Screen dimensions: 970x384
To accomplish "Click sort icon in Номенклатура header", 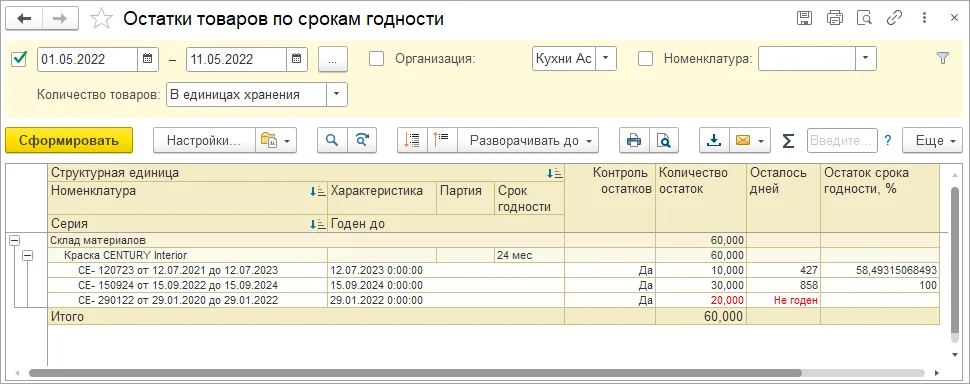I will [317, 192].
